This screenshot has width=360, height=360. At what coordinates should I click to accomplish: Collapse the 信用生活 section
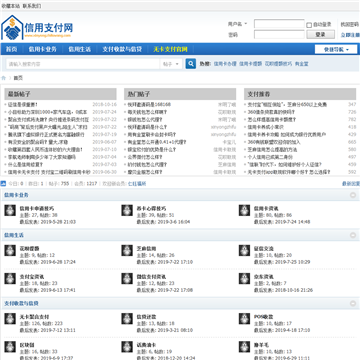[353, 235]
